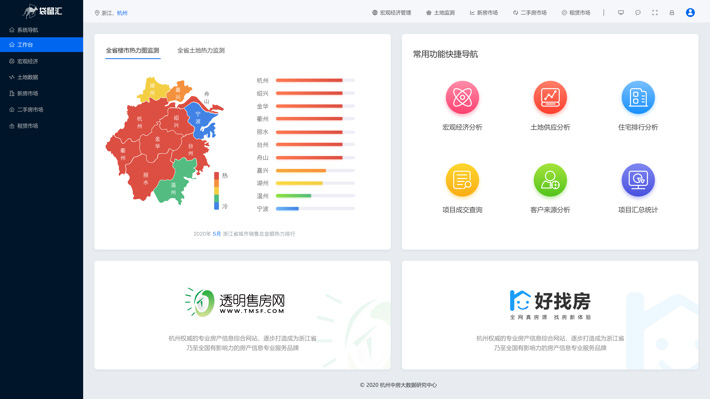This screenshot has width=710, height=399.
Task: Open the 项目汇总统计 shortcut icon
Action: [x=638, y=180]
